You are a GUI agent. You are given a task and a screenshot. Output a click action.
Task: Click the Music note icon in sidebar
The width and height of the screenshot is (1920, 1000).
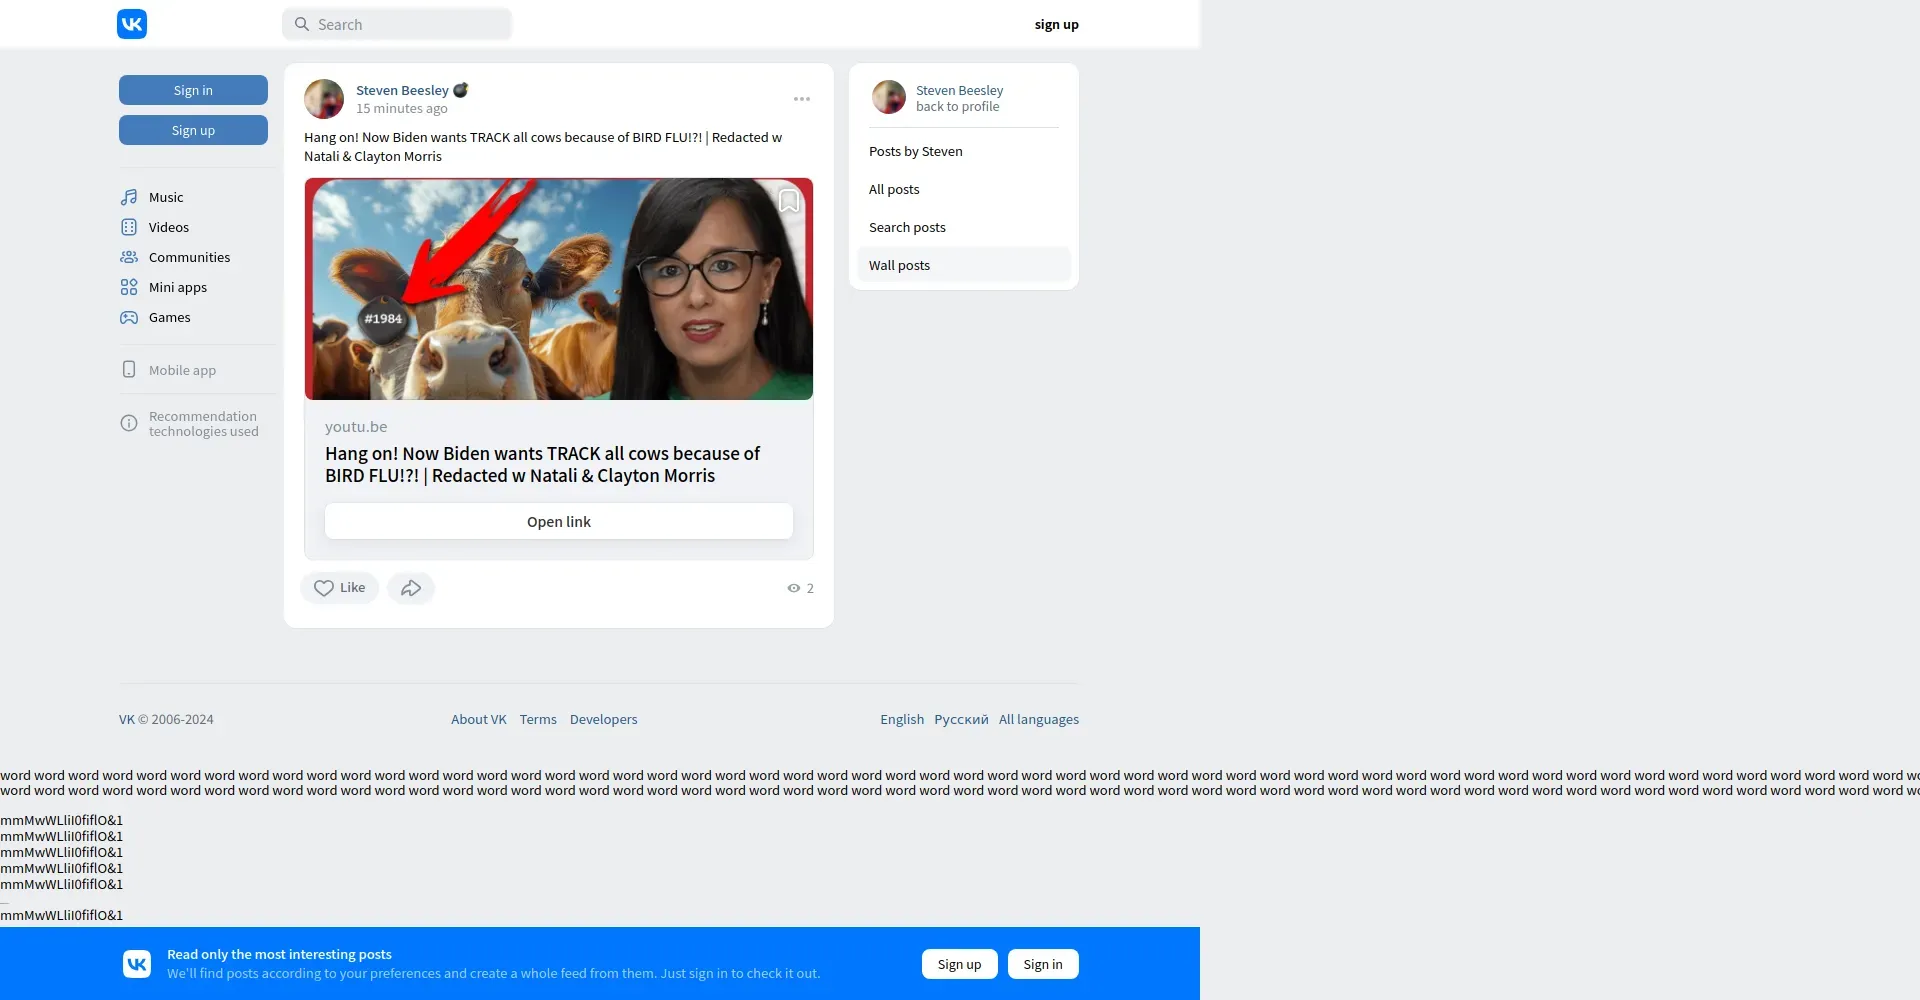[129, 197]
